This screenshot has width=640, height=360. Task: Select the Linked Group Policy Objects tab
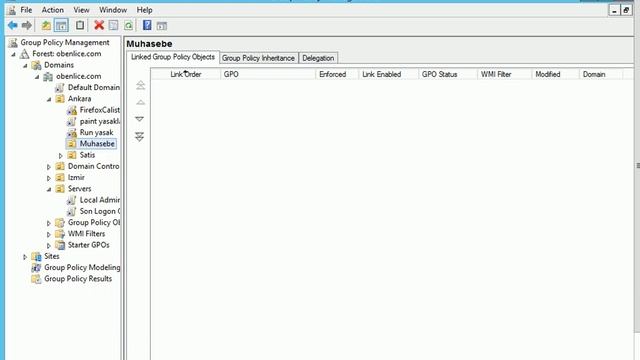[173, 57]
